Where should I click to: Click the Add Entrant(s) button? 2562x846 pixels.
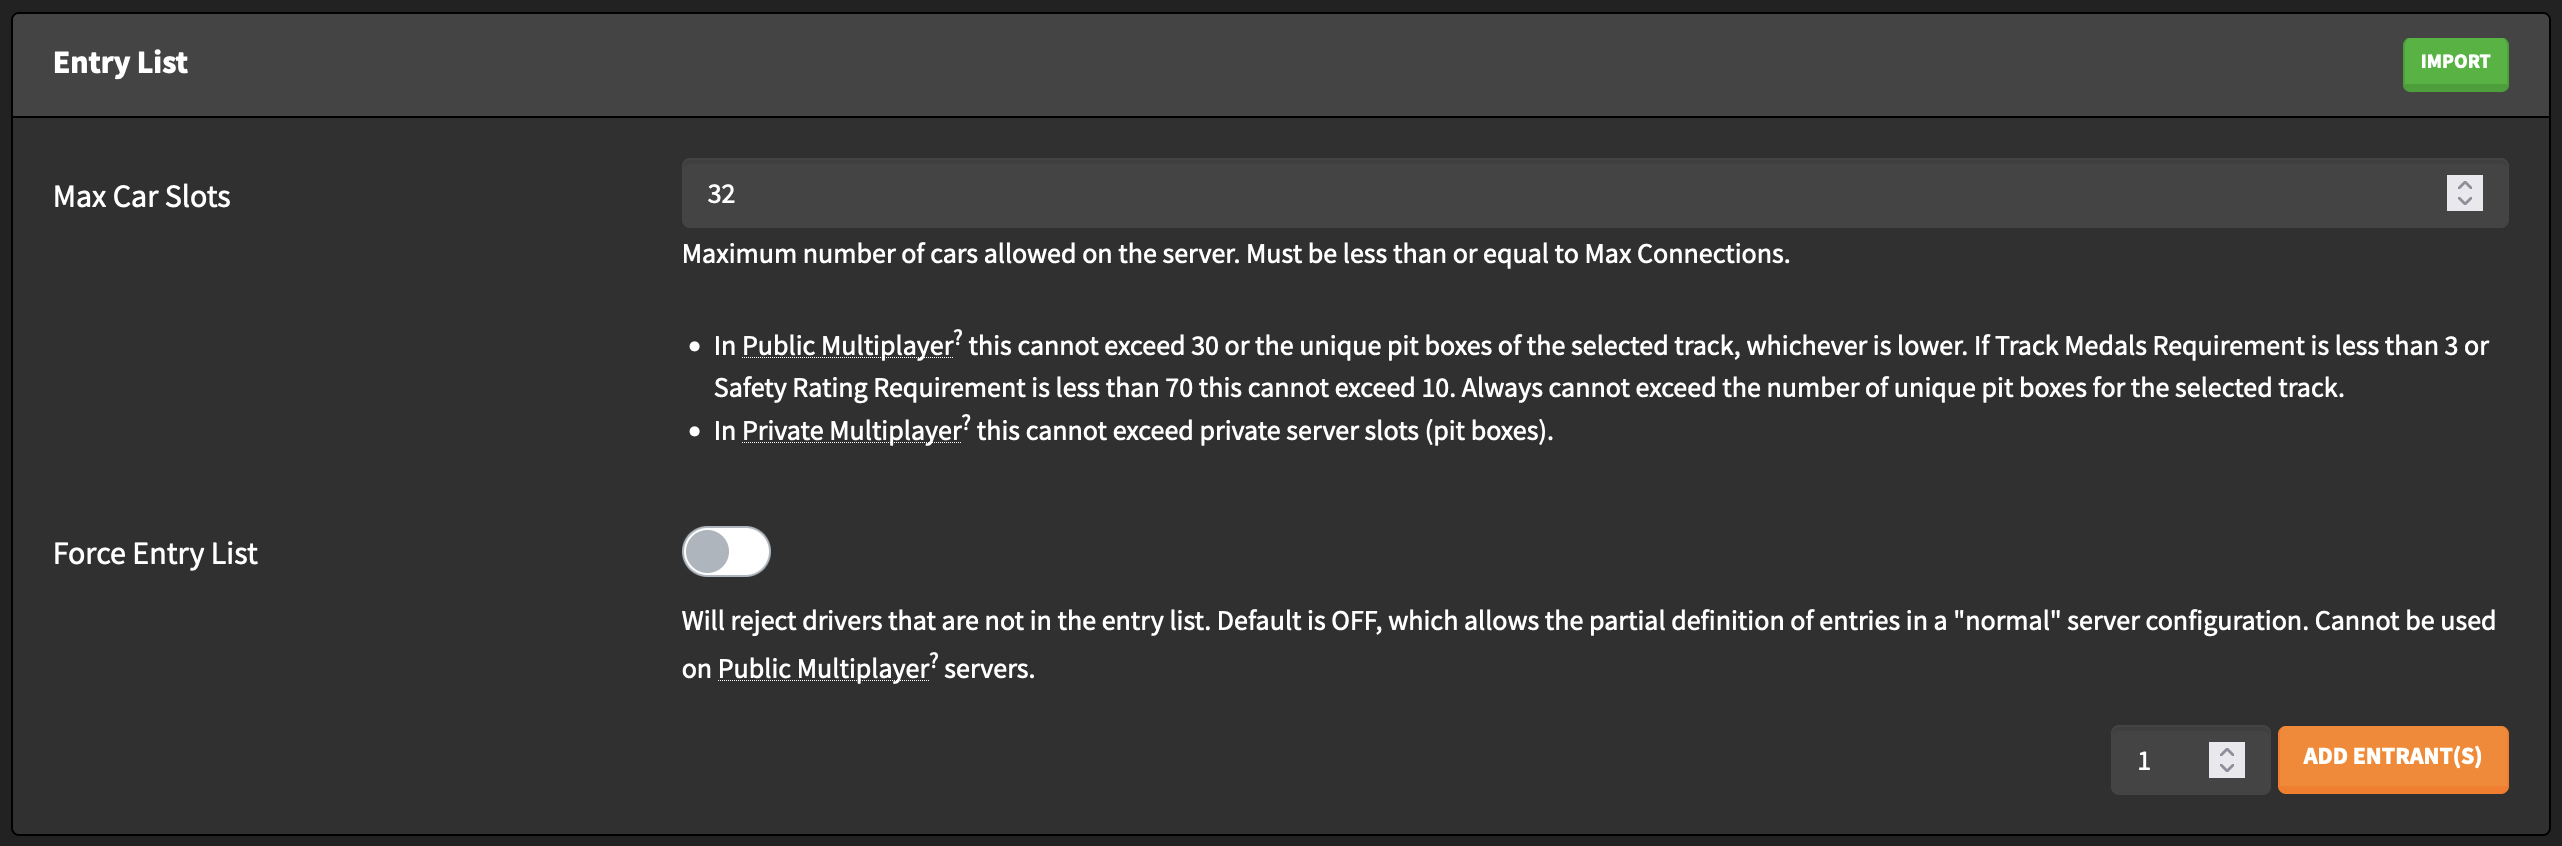[x=2392, y=759]
